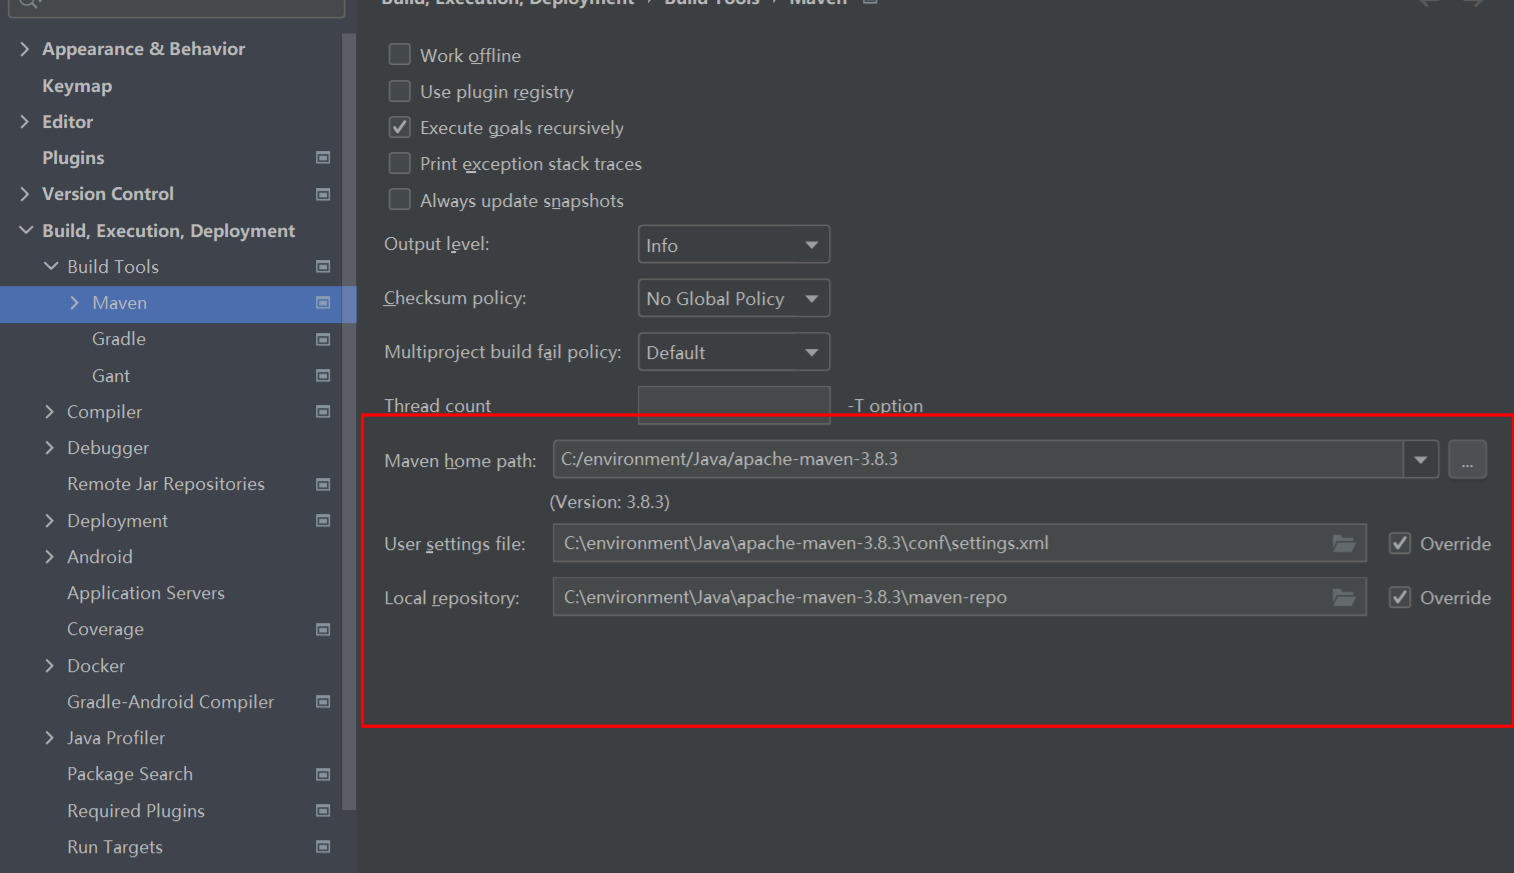The width and height of the screenshot is (1514, 873).
Task: Expand the Editor section
Action: point(25,122)
